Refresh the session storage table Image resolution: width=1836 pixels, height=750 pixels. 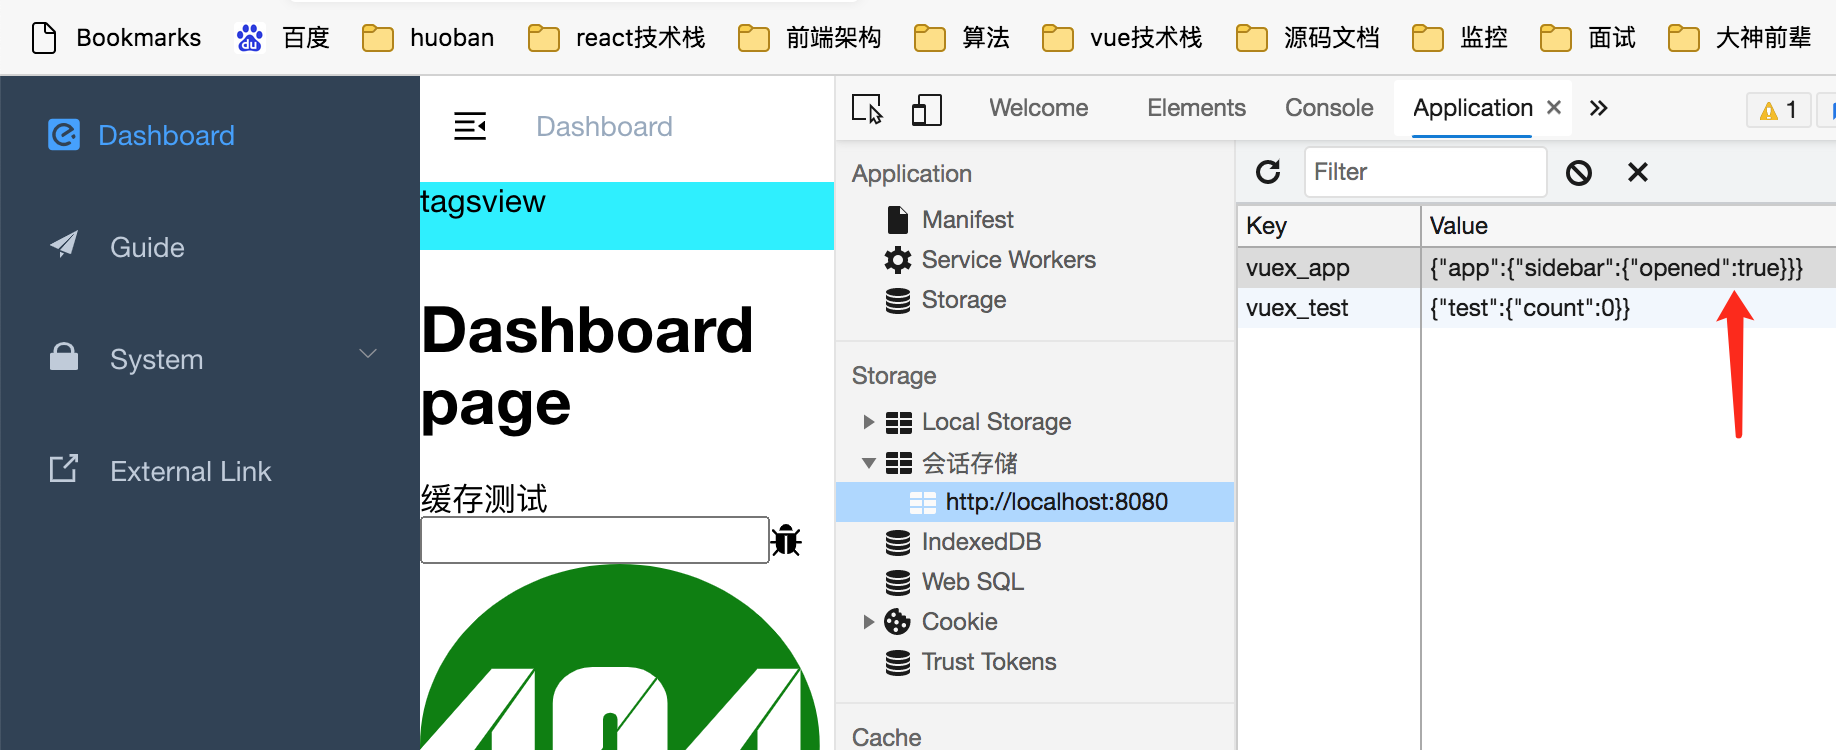[1268, 172]
